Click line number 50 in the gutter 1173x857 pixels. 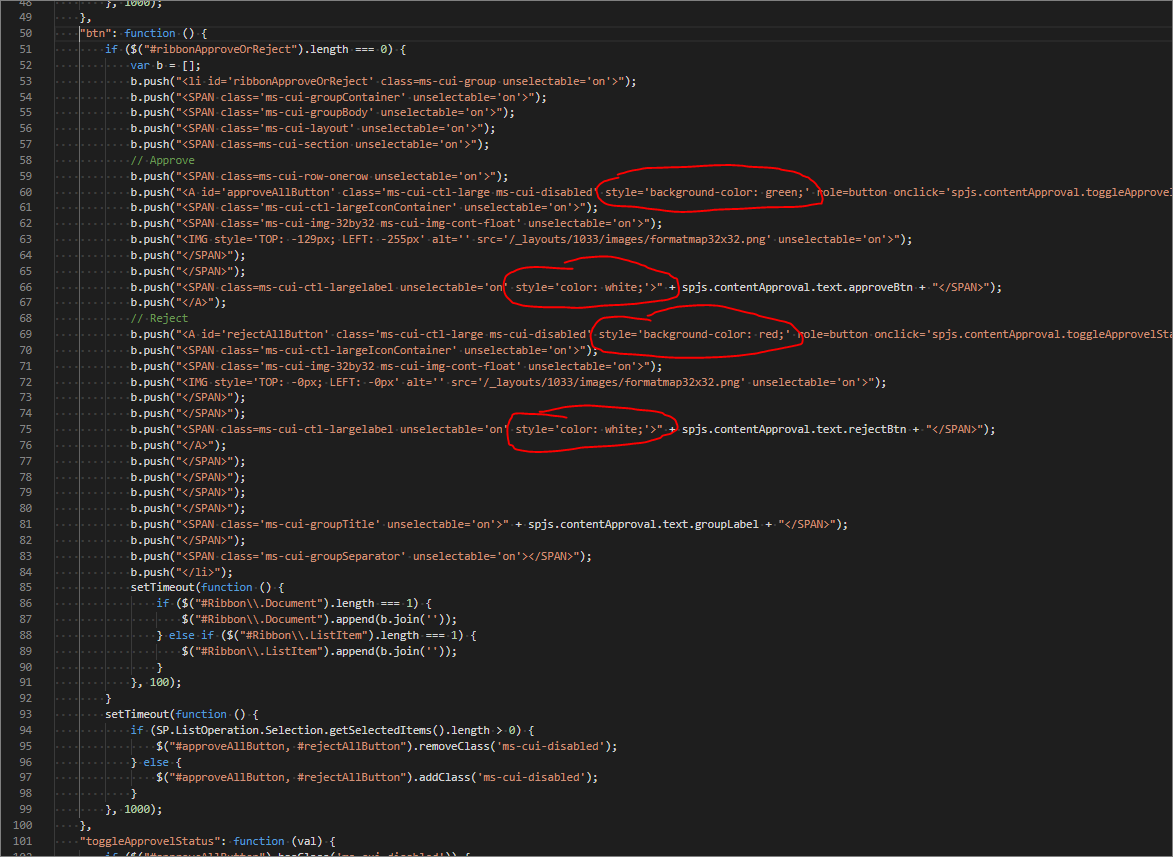[26, 33]
